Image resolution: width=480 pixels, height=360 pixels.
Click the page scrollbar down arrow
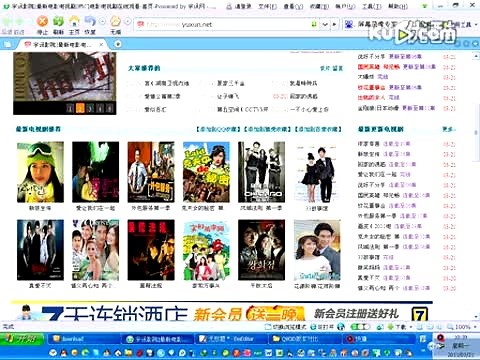click(476, 316)
